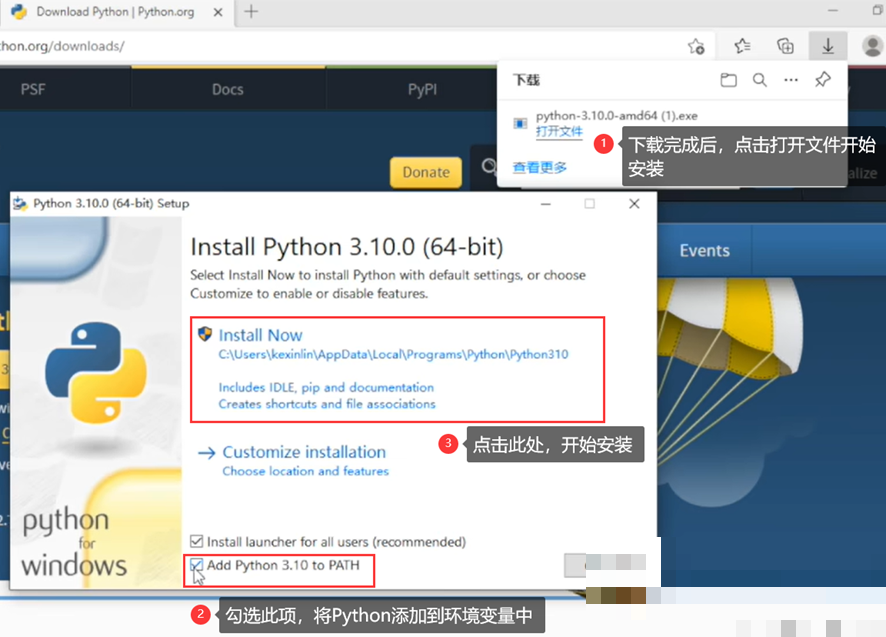Open the PyPI menu item
This screenshot has height=637, width=886.
pos(423,89)
